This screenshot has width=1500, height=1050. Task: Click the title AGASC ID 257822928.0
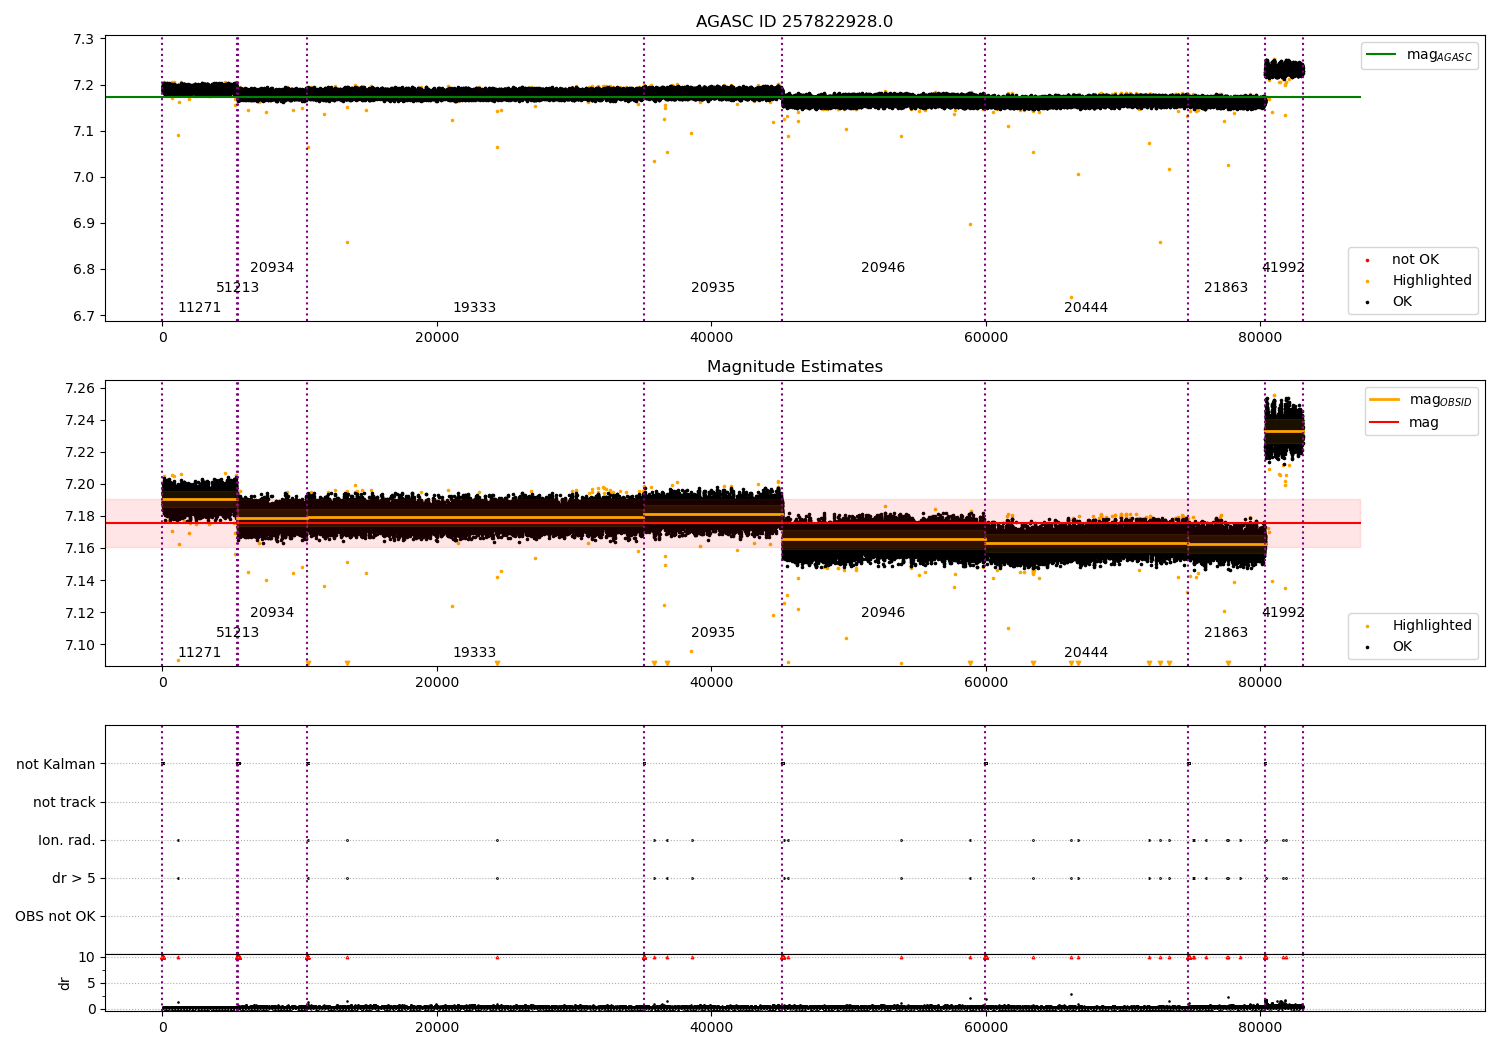(795, 22)
